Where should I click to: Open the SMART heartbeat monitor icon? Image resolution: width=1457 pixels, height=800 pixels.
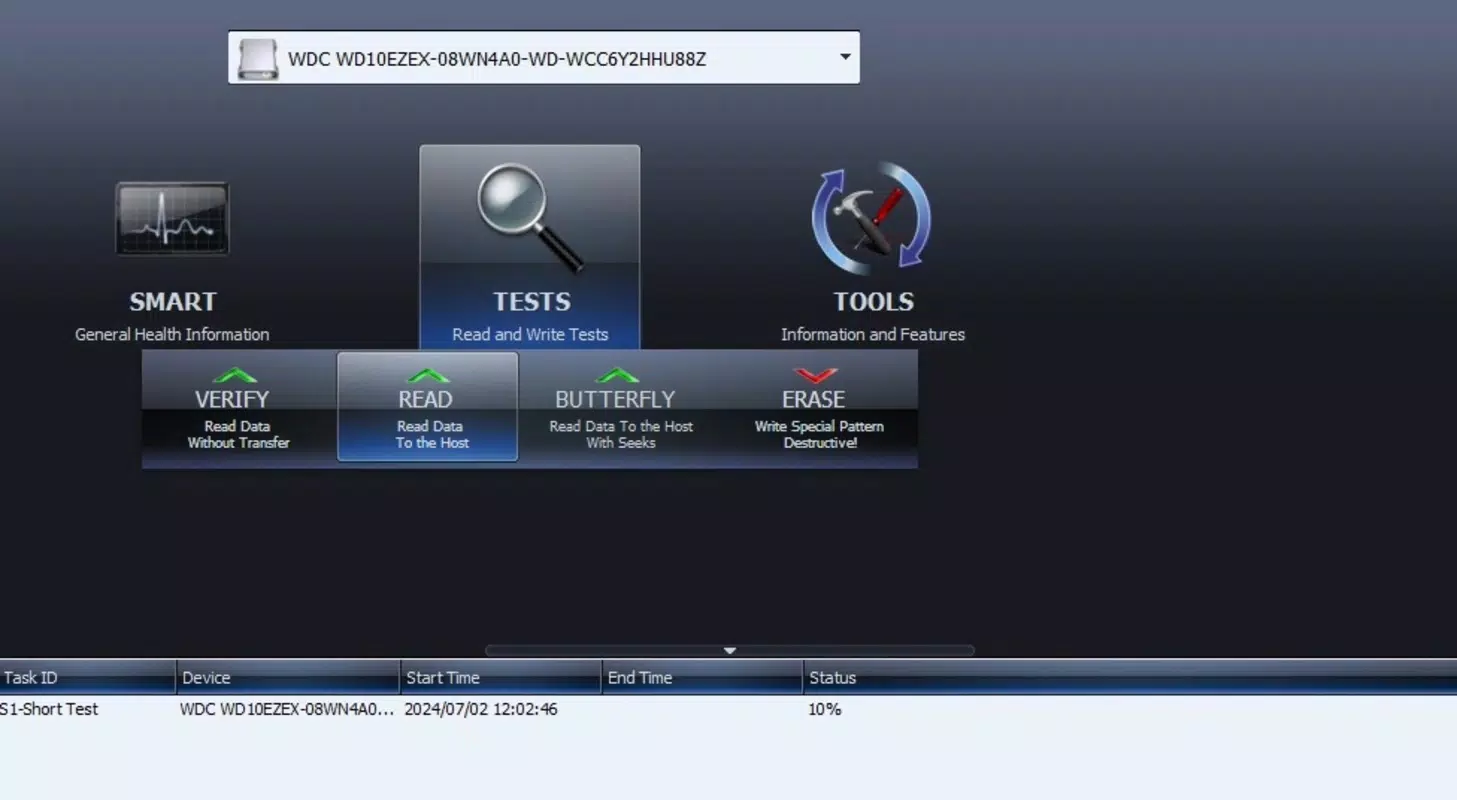click(x=172, y=219)
